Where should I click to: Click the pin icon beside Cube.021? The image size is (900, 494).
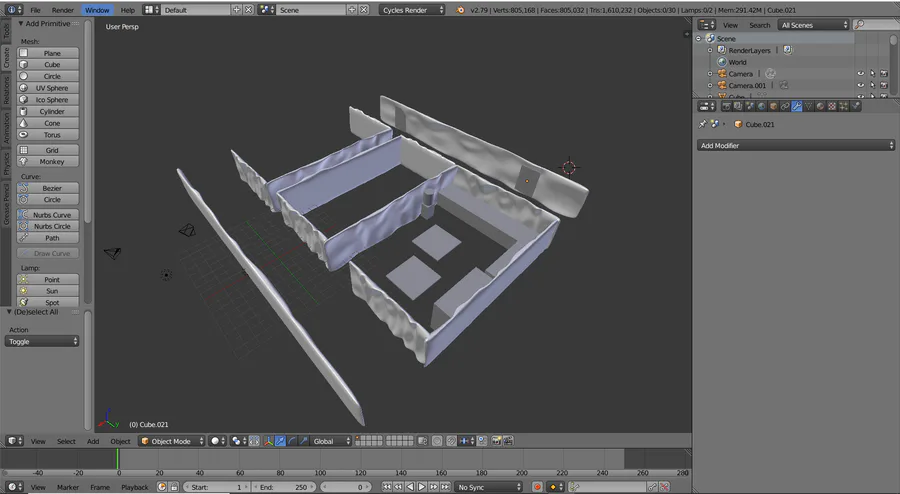point(703,124)
